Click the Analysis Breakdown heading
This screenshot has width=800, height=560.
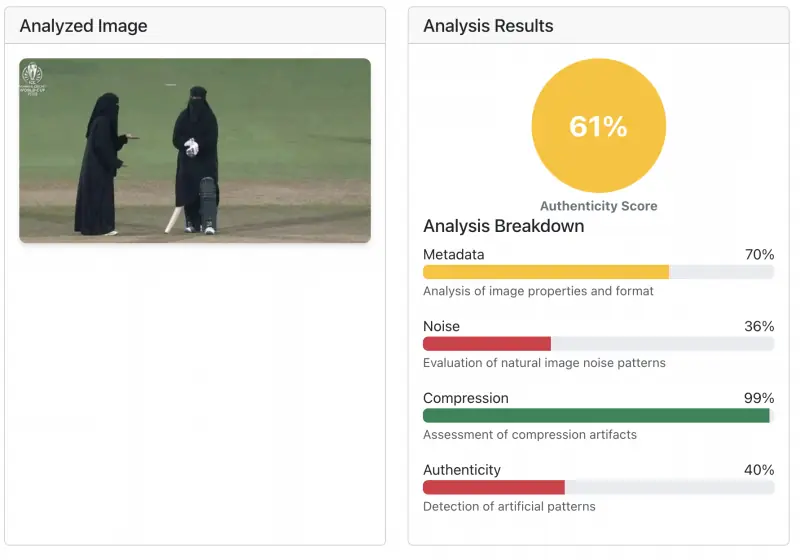point(503,226)
